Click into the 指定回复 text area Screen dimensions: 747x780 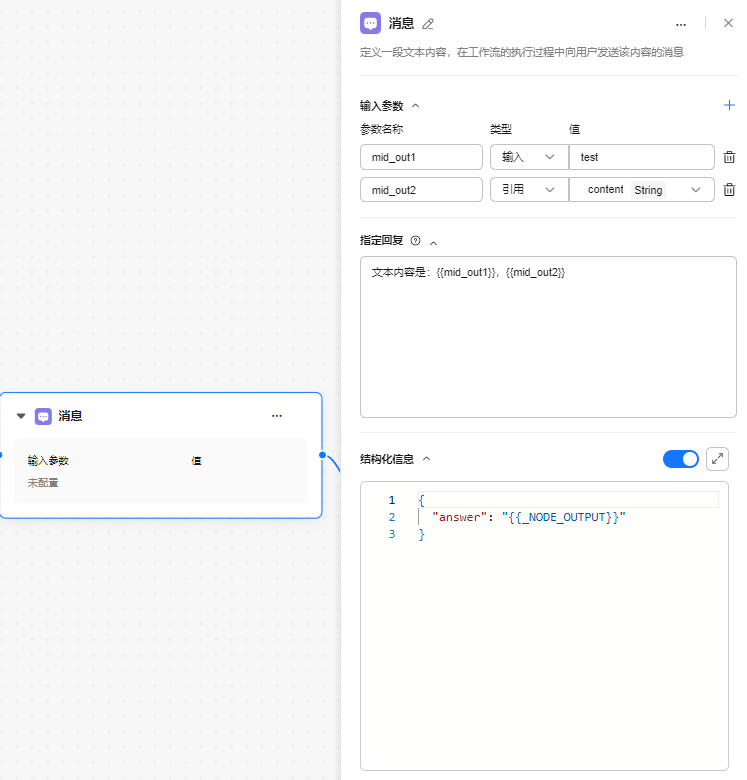click(547, 340)
